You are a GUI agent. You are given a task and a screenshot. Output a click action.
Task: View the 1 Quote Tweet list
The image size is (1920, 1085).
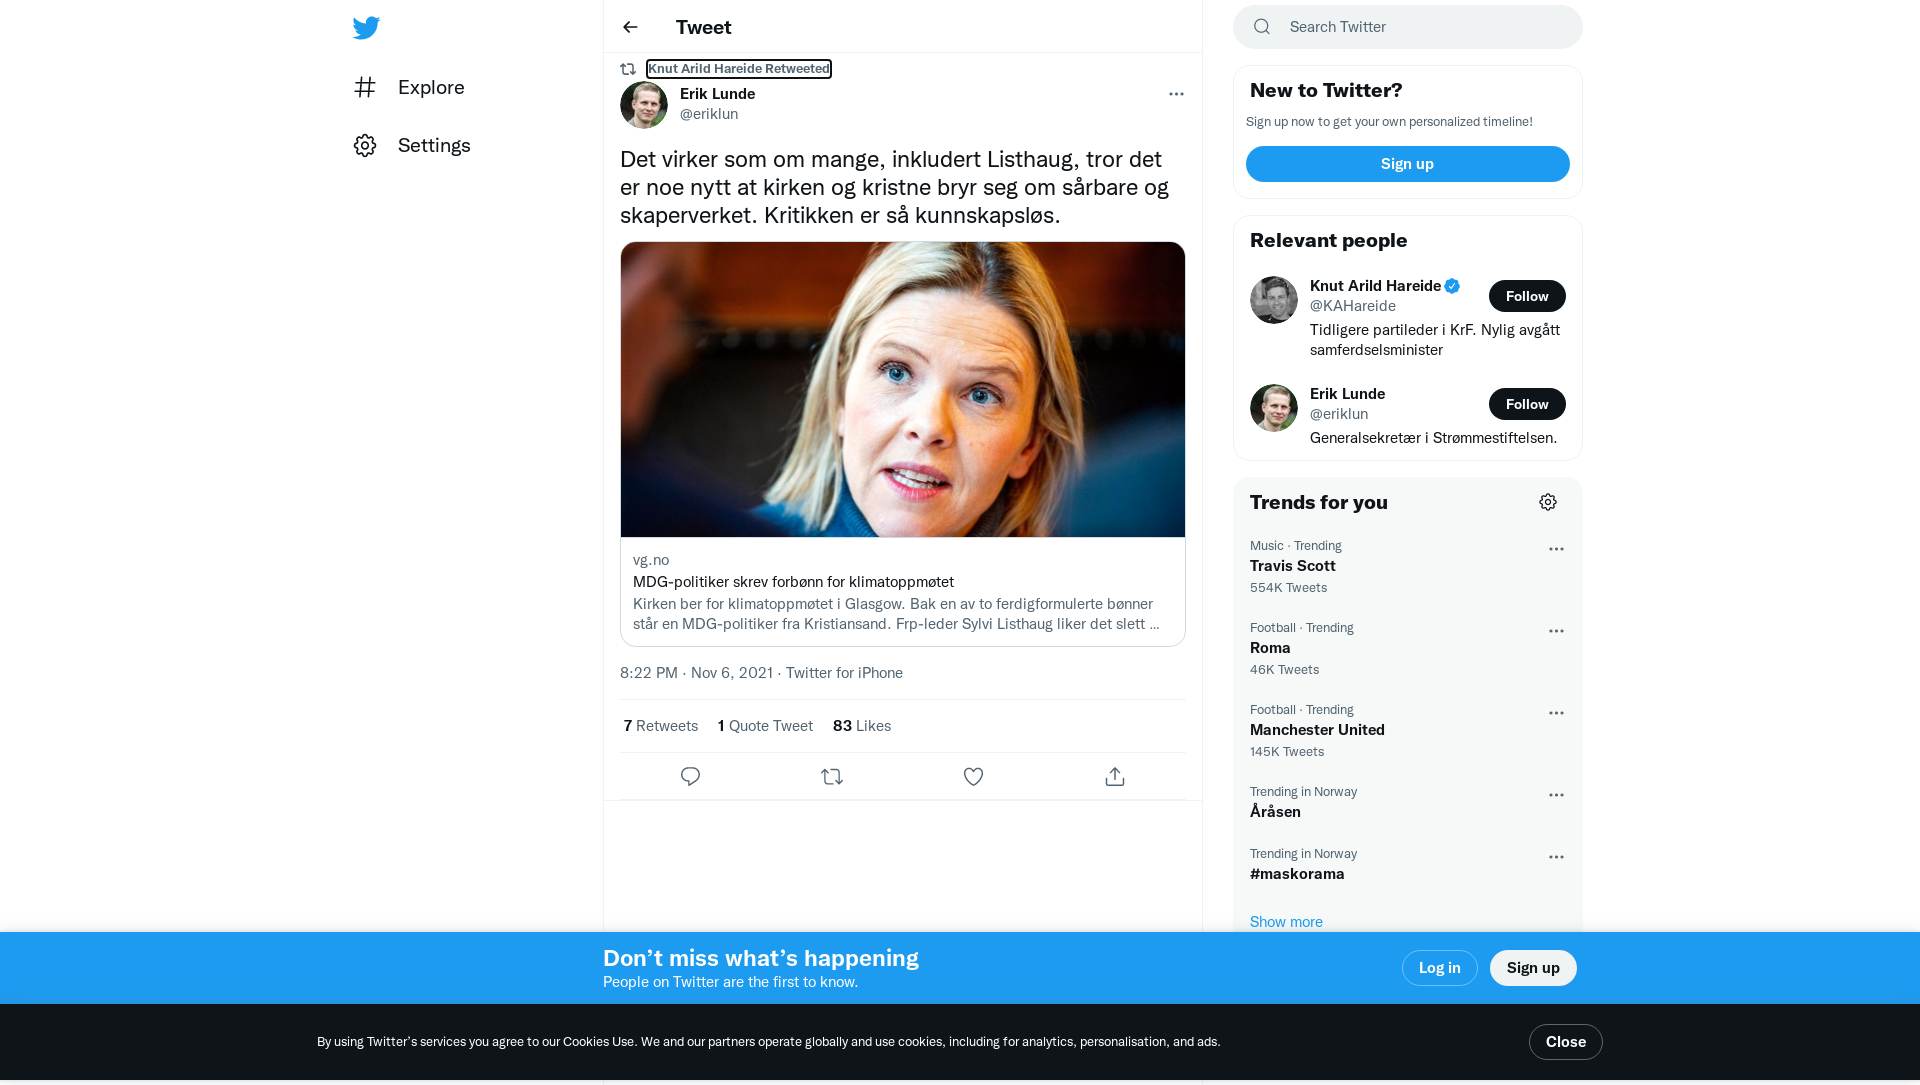pyautogui.click(x=765, y=726)
